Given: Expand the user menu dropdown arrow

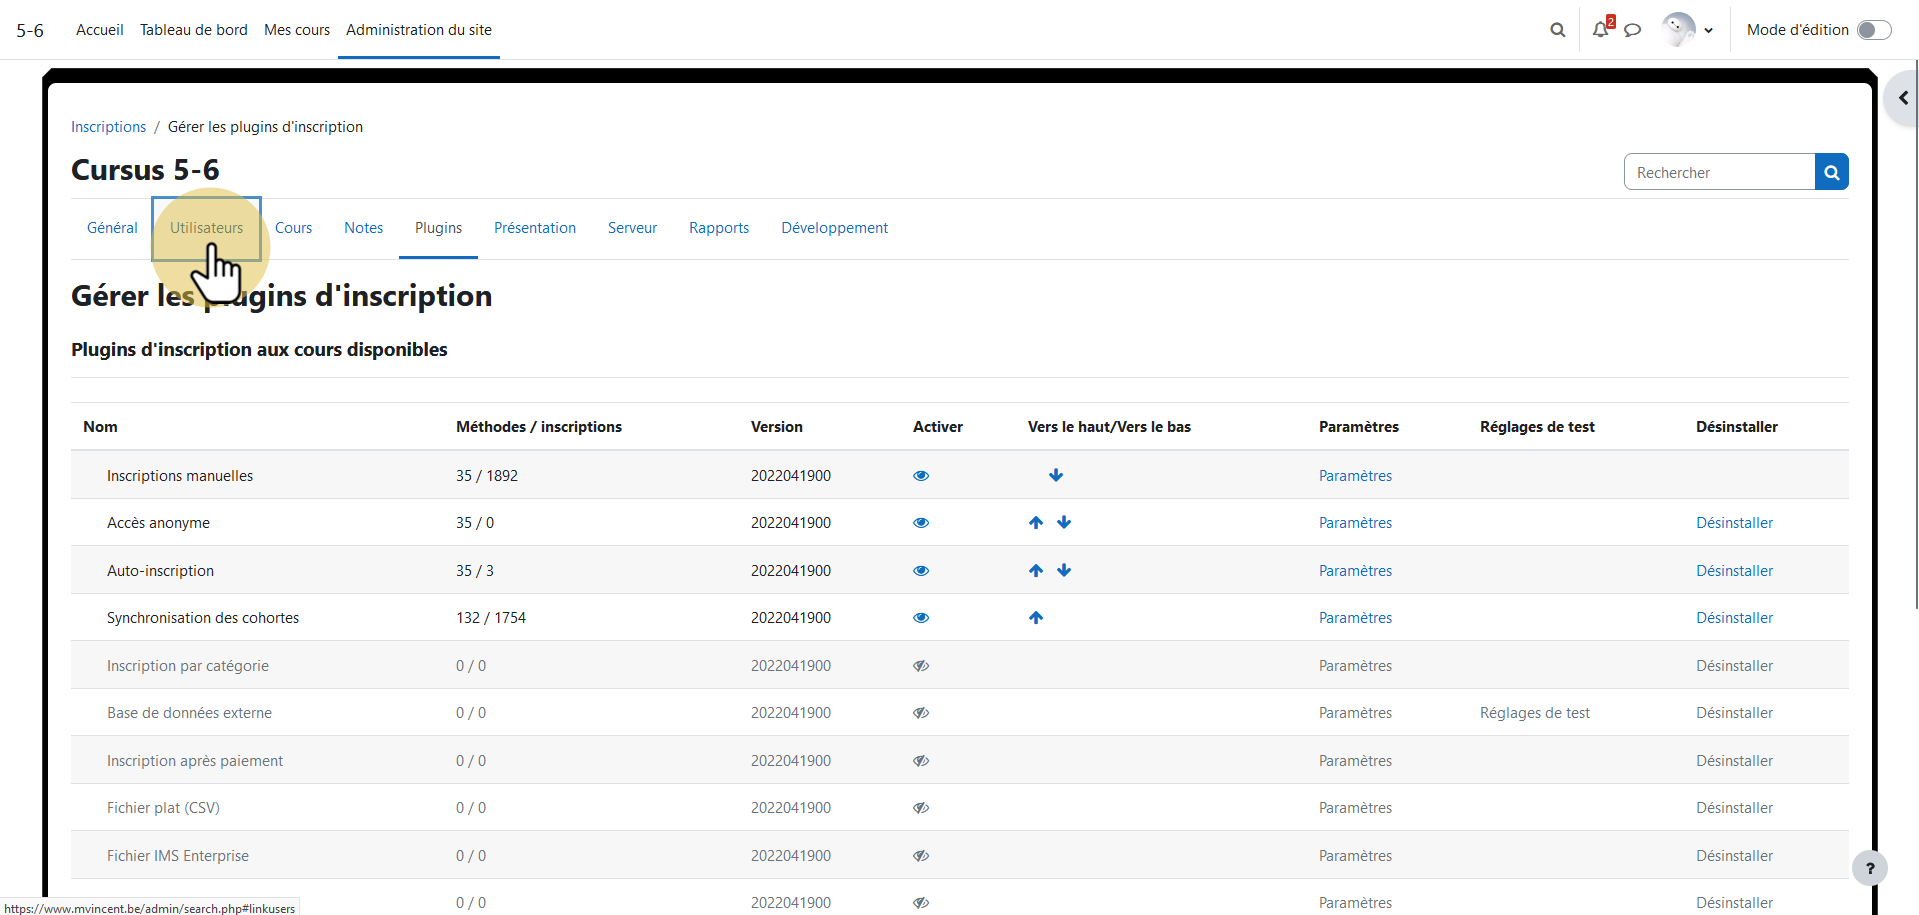Looking at the screenshot, I should tap(1709, 30).
